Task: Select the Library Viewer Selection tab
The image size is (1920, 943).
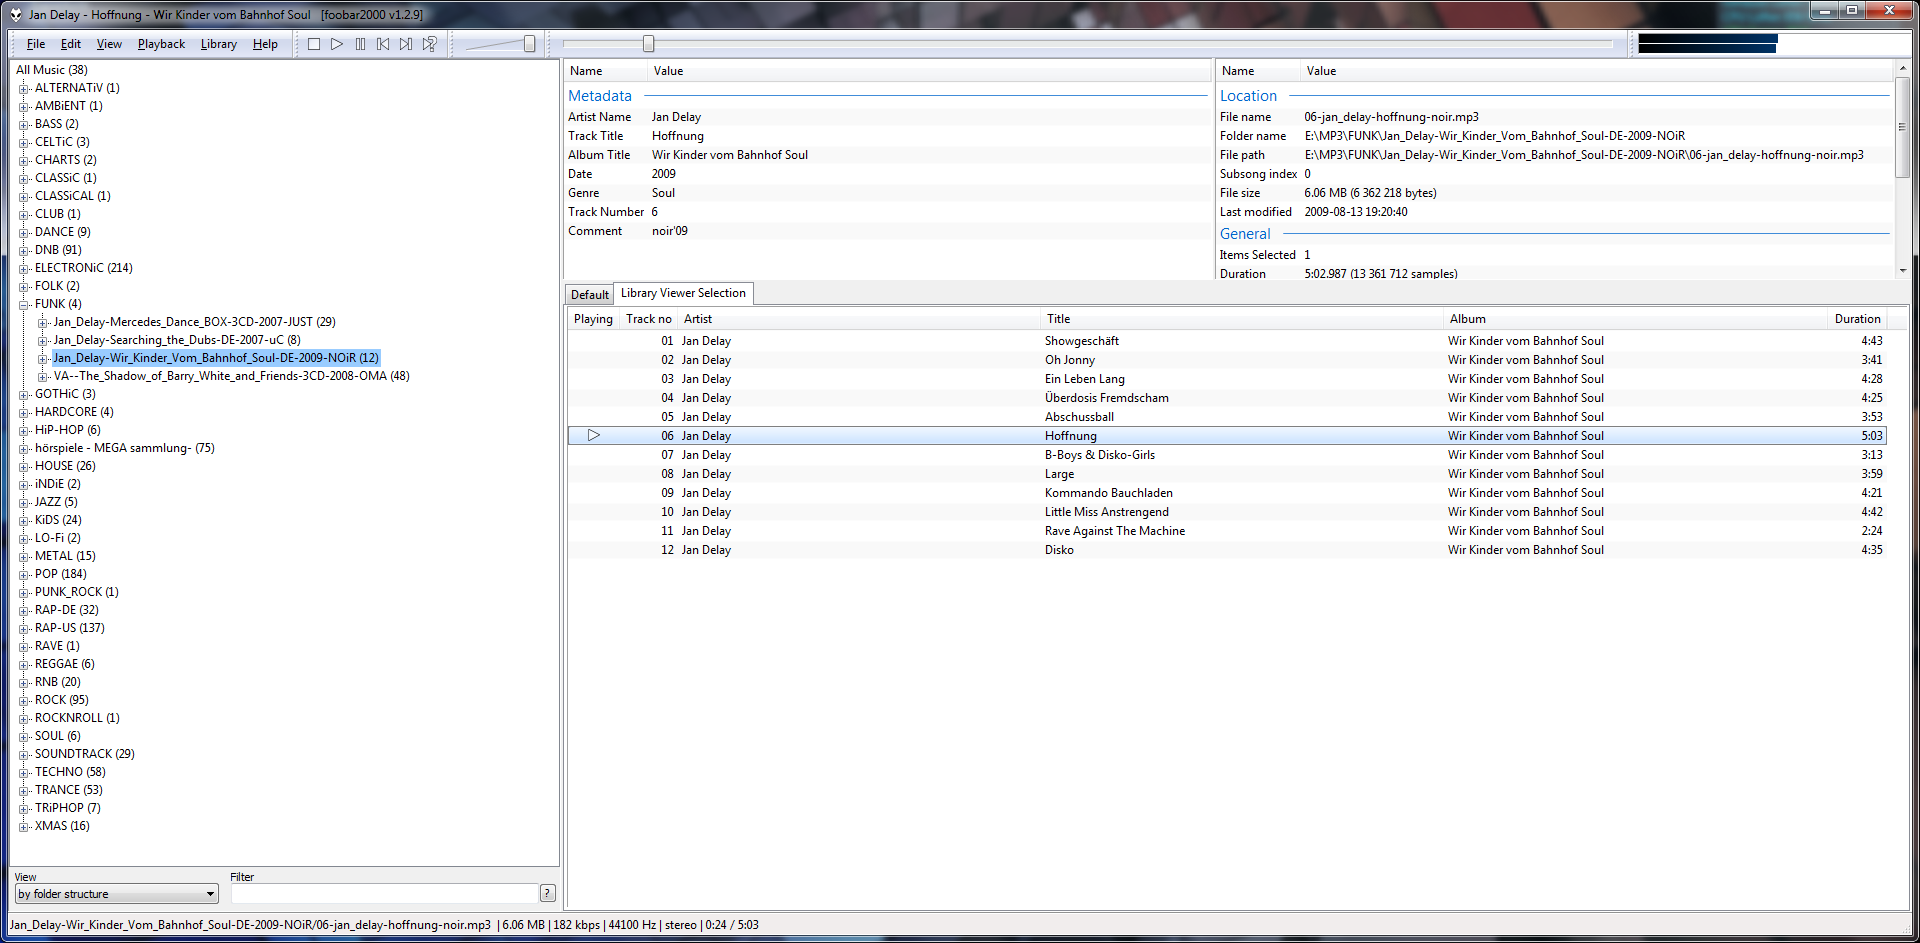Action: [x=683, y=293]
